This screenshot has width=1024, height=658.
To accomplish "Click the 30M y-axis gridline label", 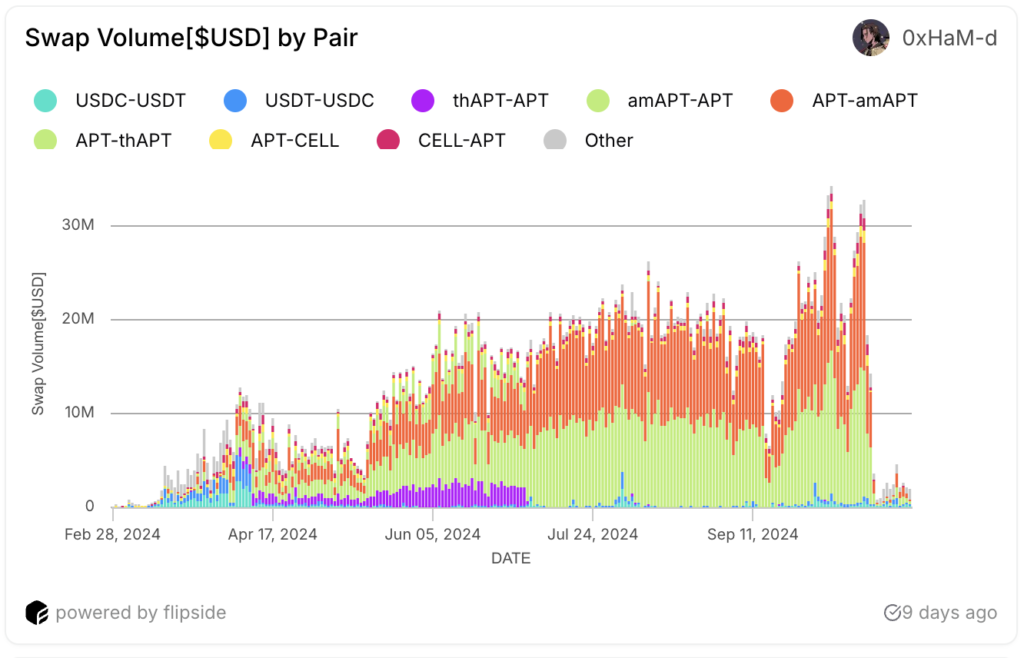I will point(77,225).
